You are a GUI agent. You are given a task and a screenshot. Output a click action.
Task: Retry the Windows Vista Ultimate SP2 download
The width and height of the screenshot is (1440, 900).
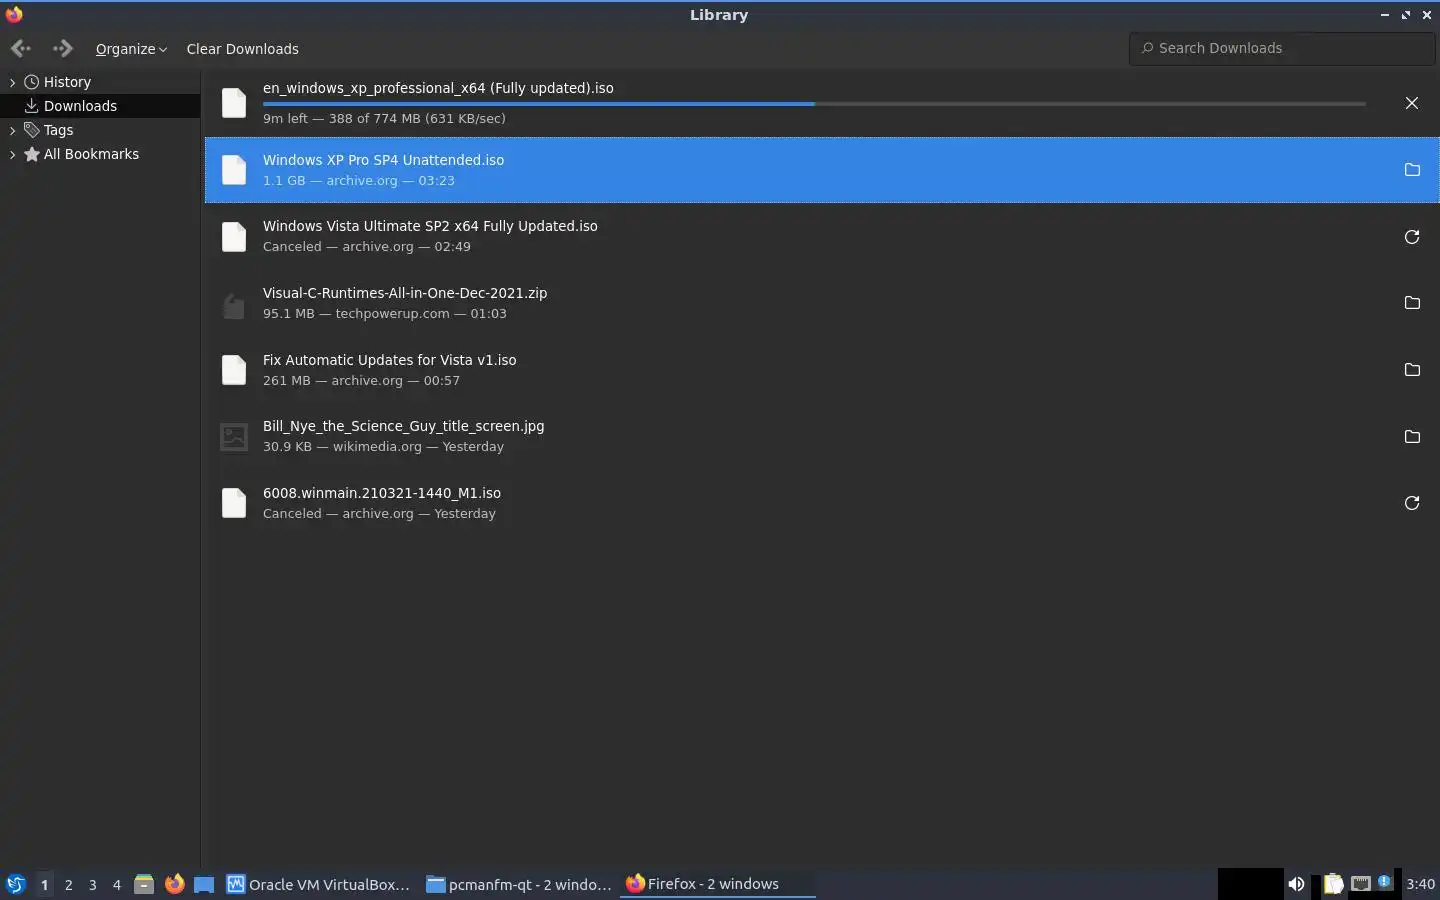pyautogui.click(x=1412, y=237)
